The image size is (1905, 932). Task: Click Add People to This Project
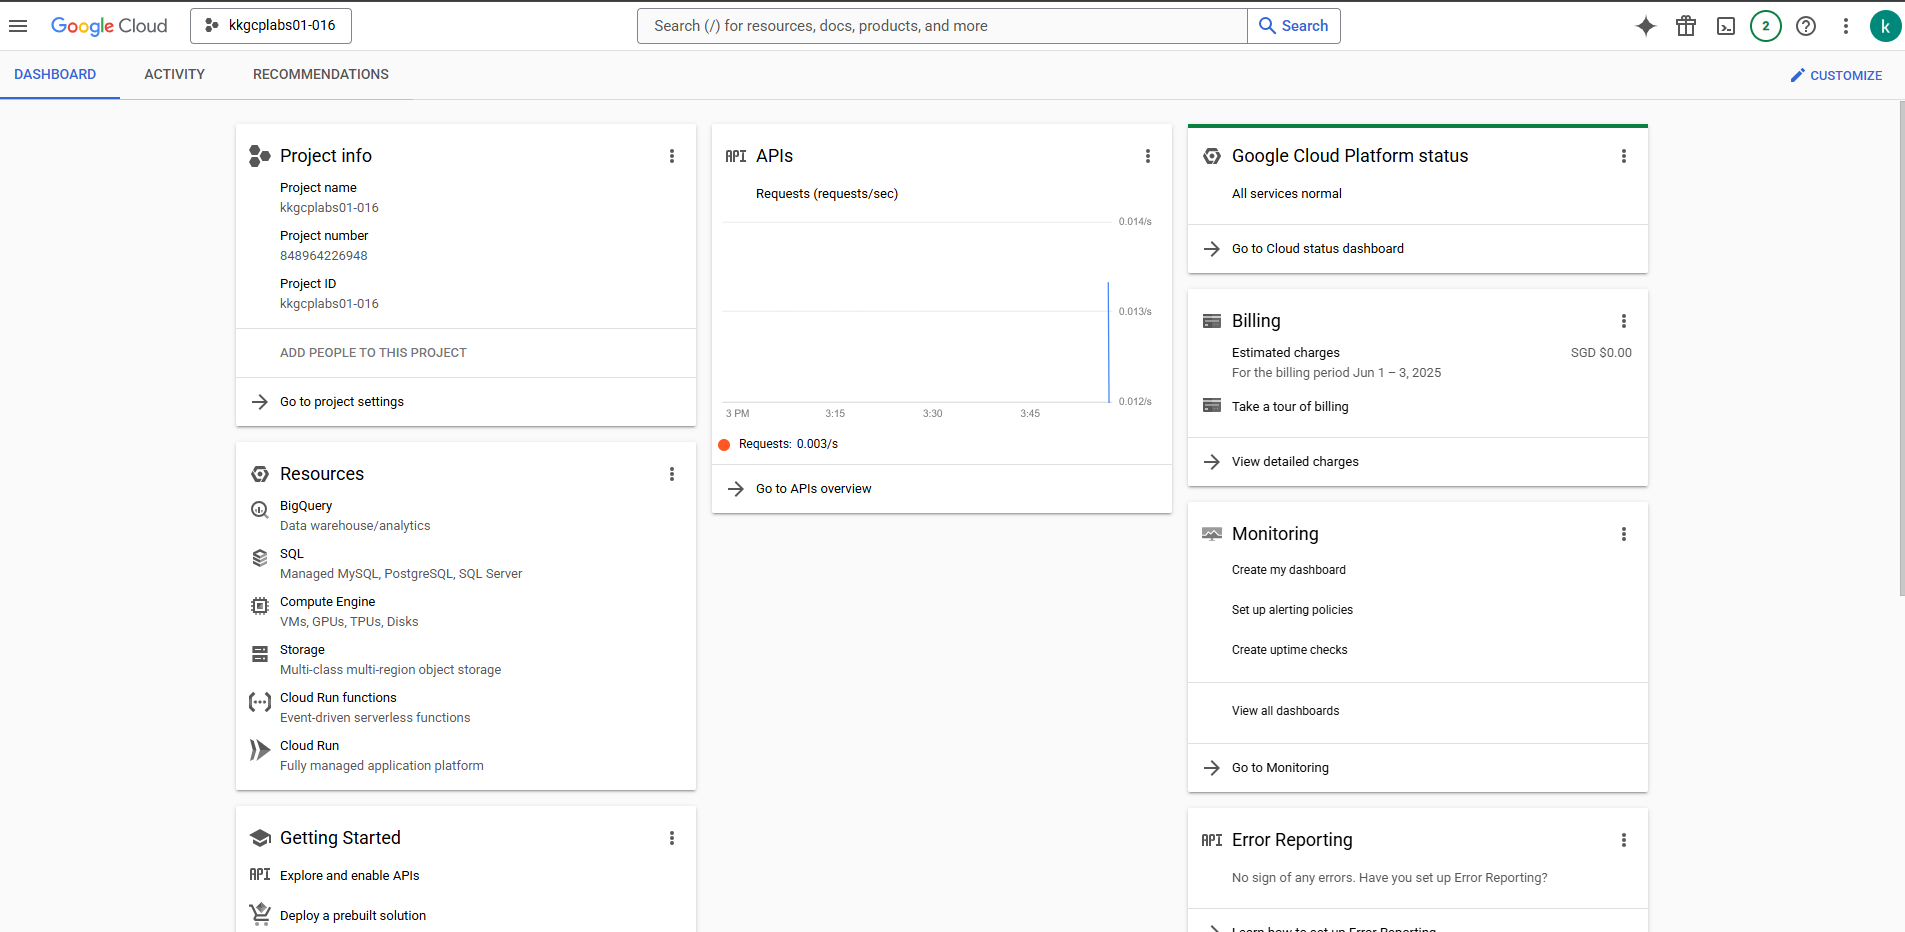(373, 353)
